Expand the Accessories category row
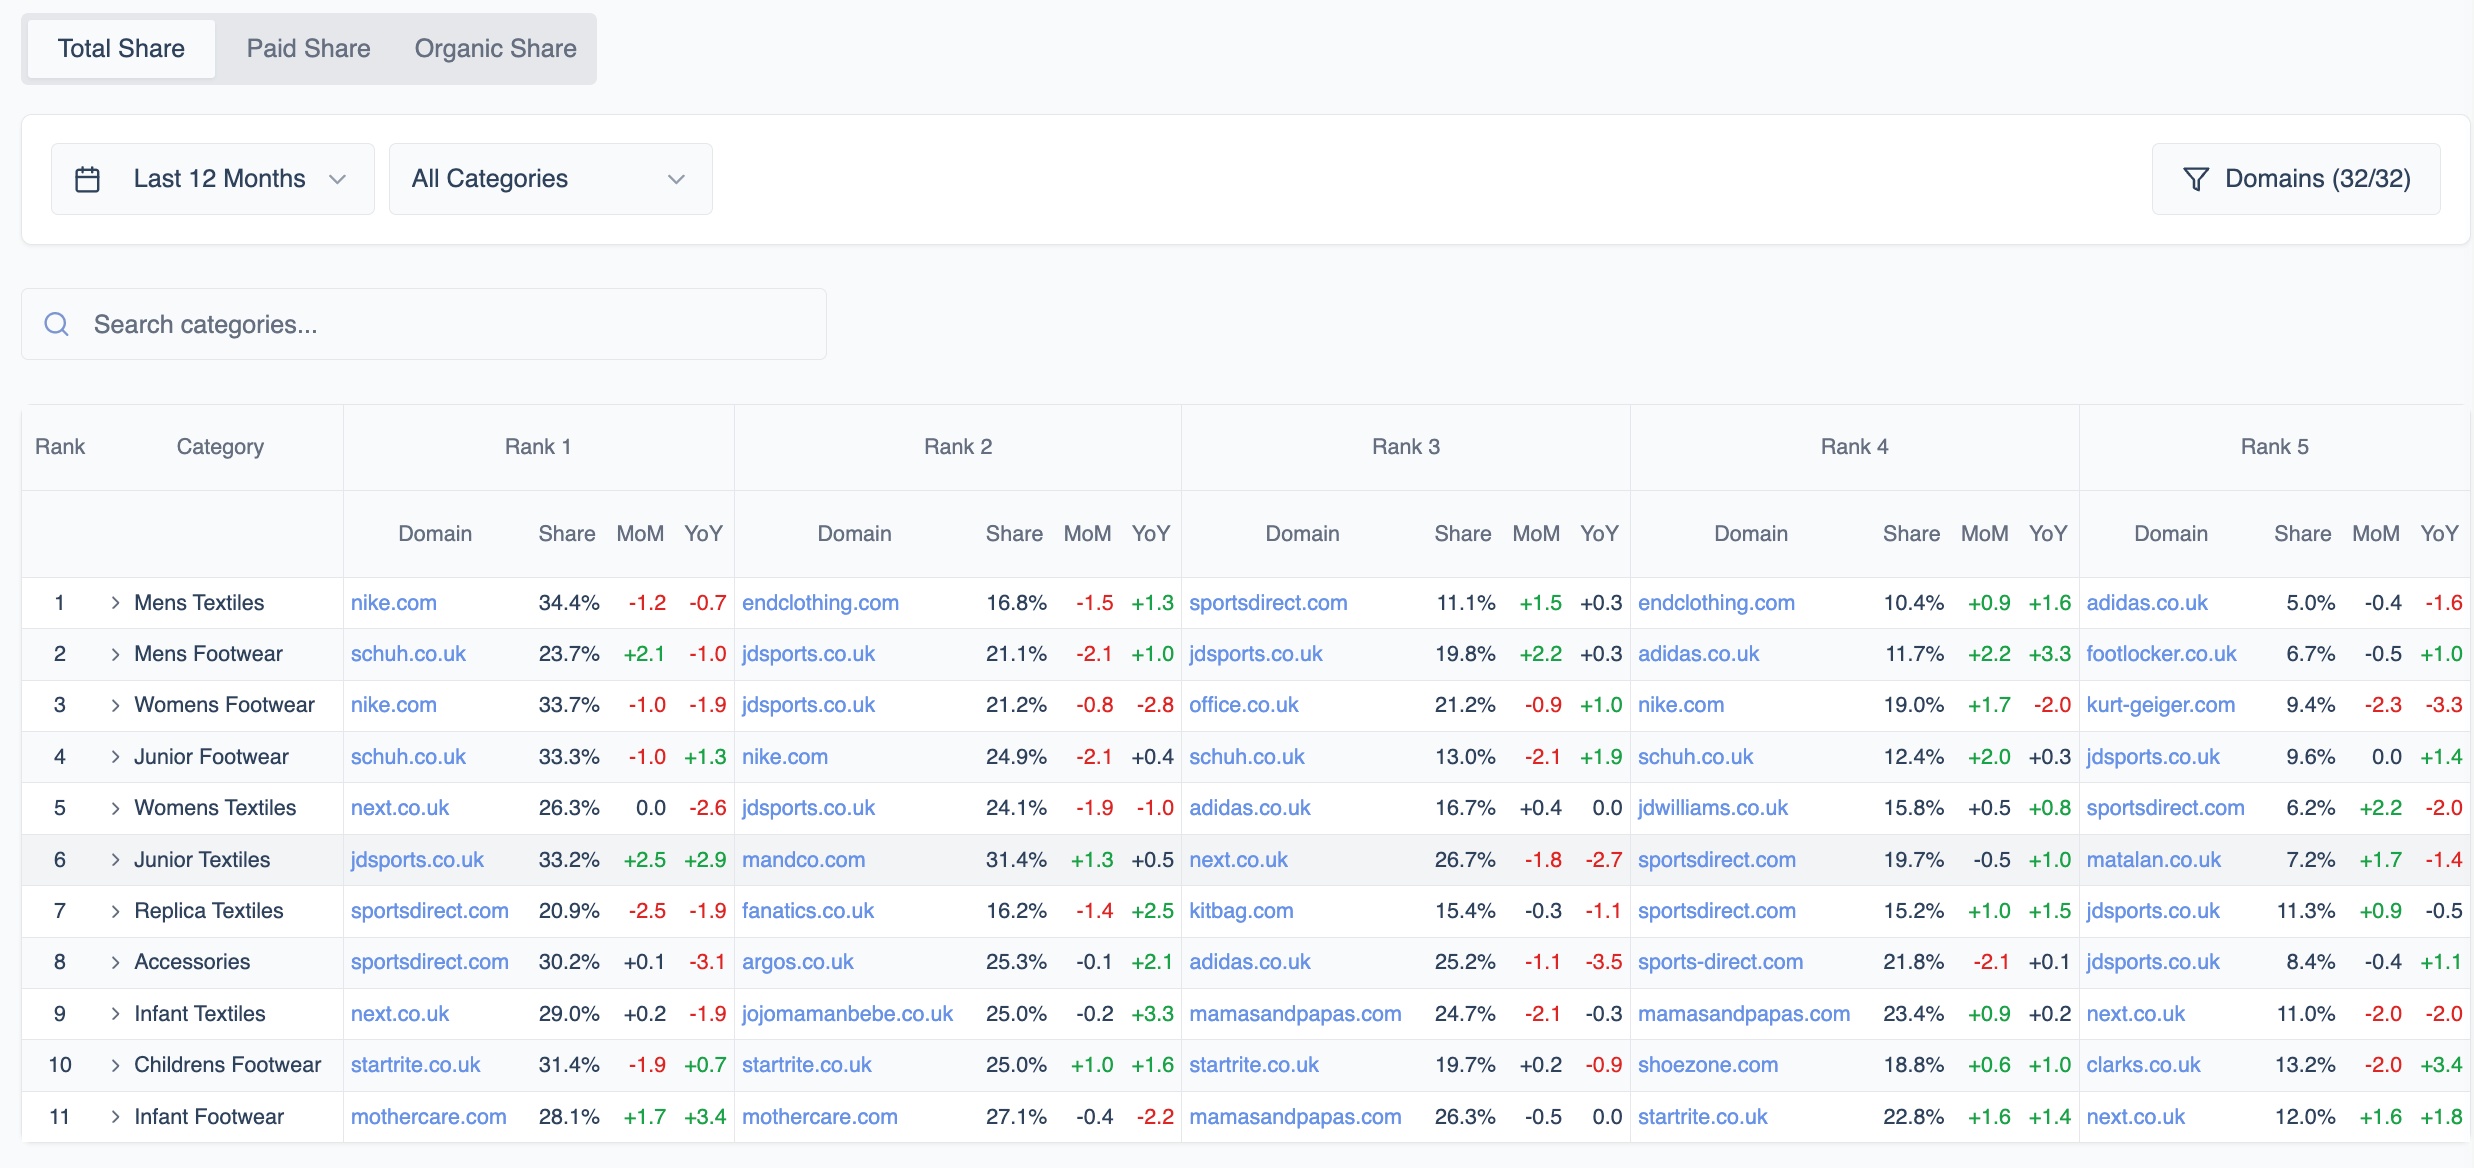Screen dimensions: 2474x1168 [114, 961]
